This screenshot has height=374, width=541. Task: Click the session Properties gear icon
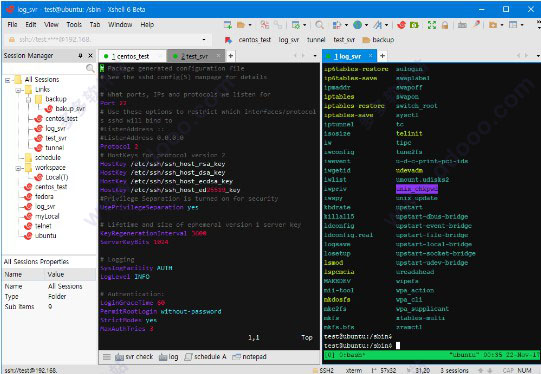296,25
